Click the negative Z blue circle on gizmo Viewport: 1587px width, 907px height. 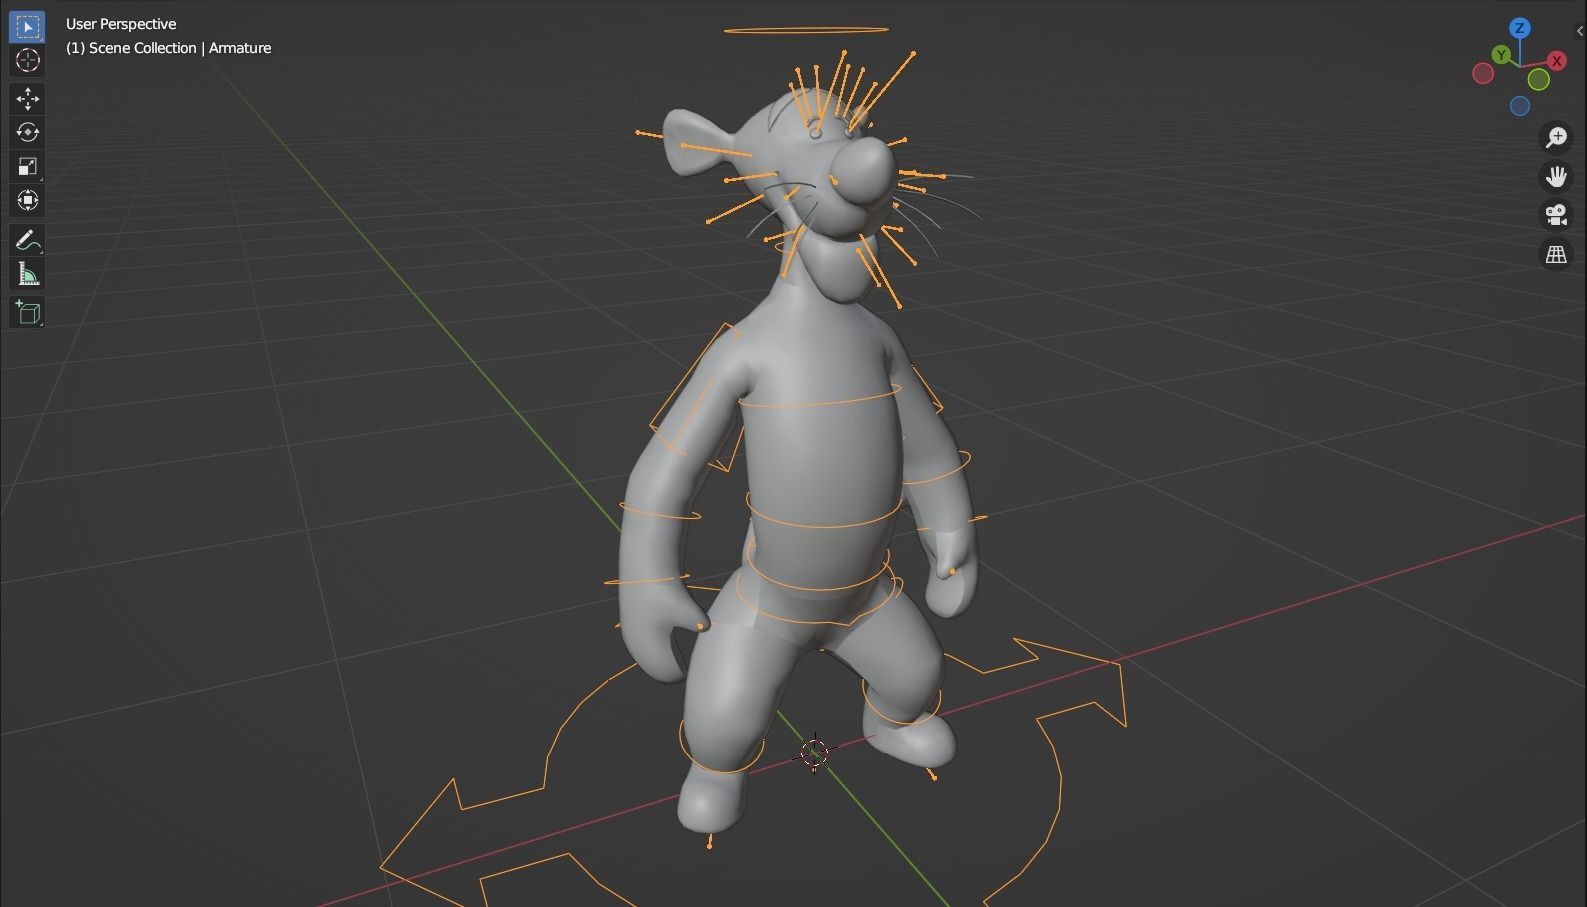1520,106
